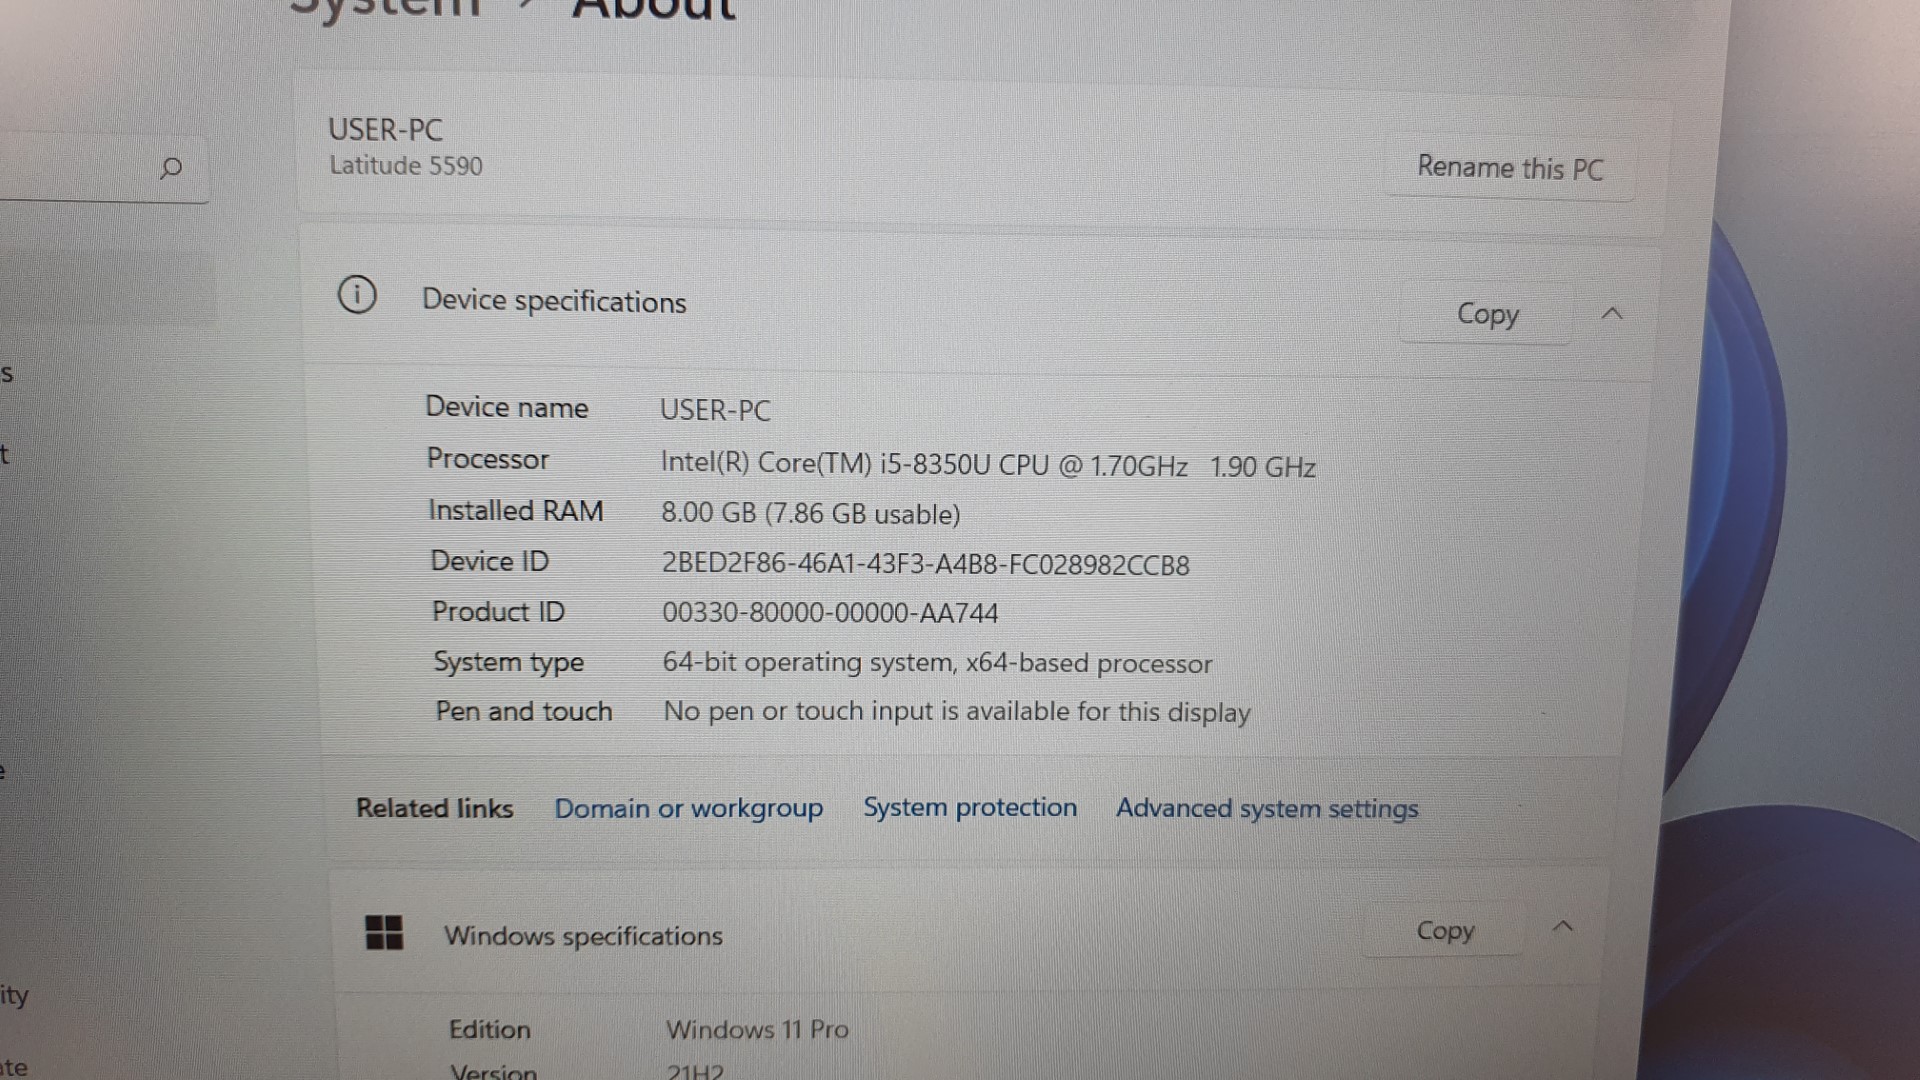Click Rename this PC button
Image resolution: width=1920 pixels, height=1080 pixels.
1510,168
